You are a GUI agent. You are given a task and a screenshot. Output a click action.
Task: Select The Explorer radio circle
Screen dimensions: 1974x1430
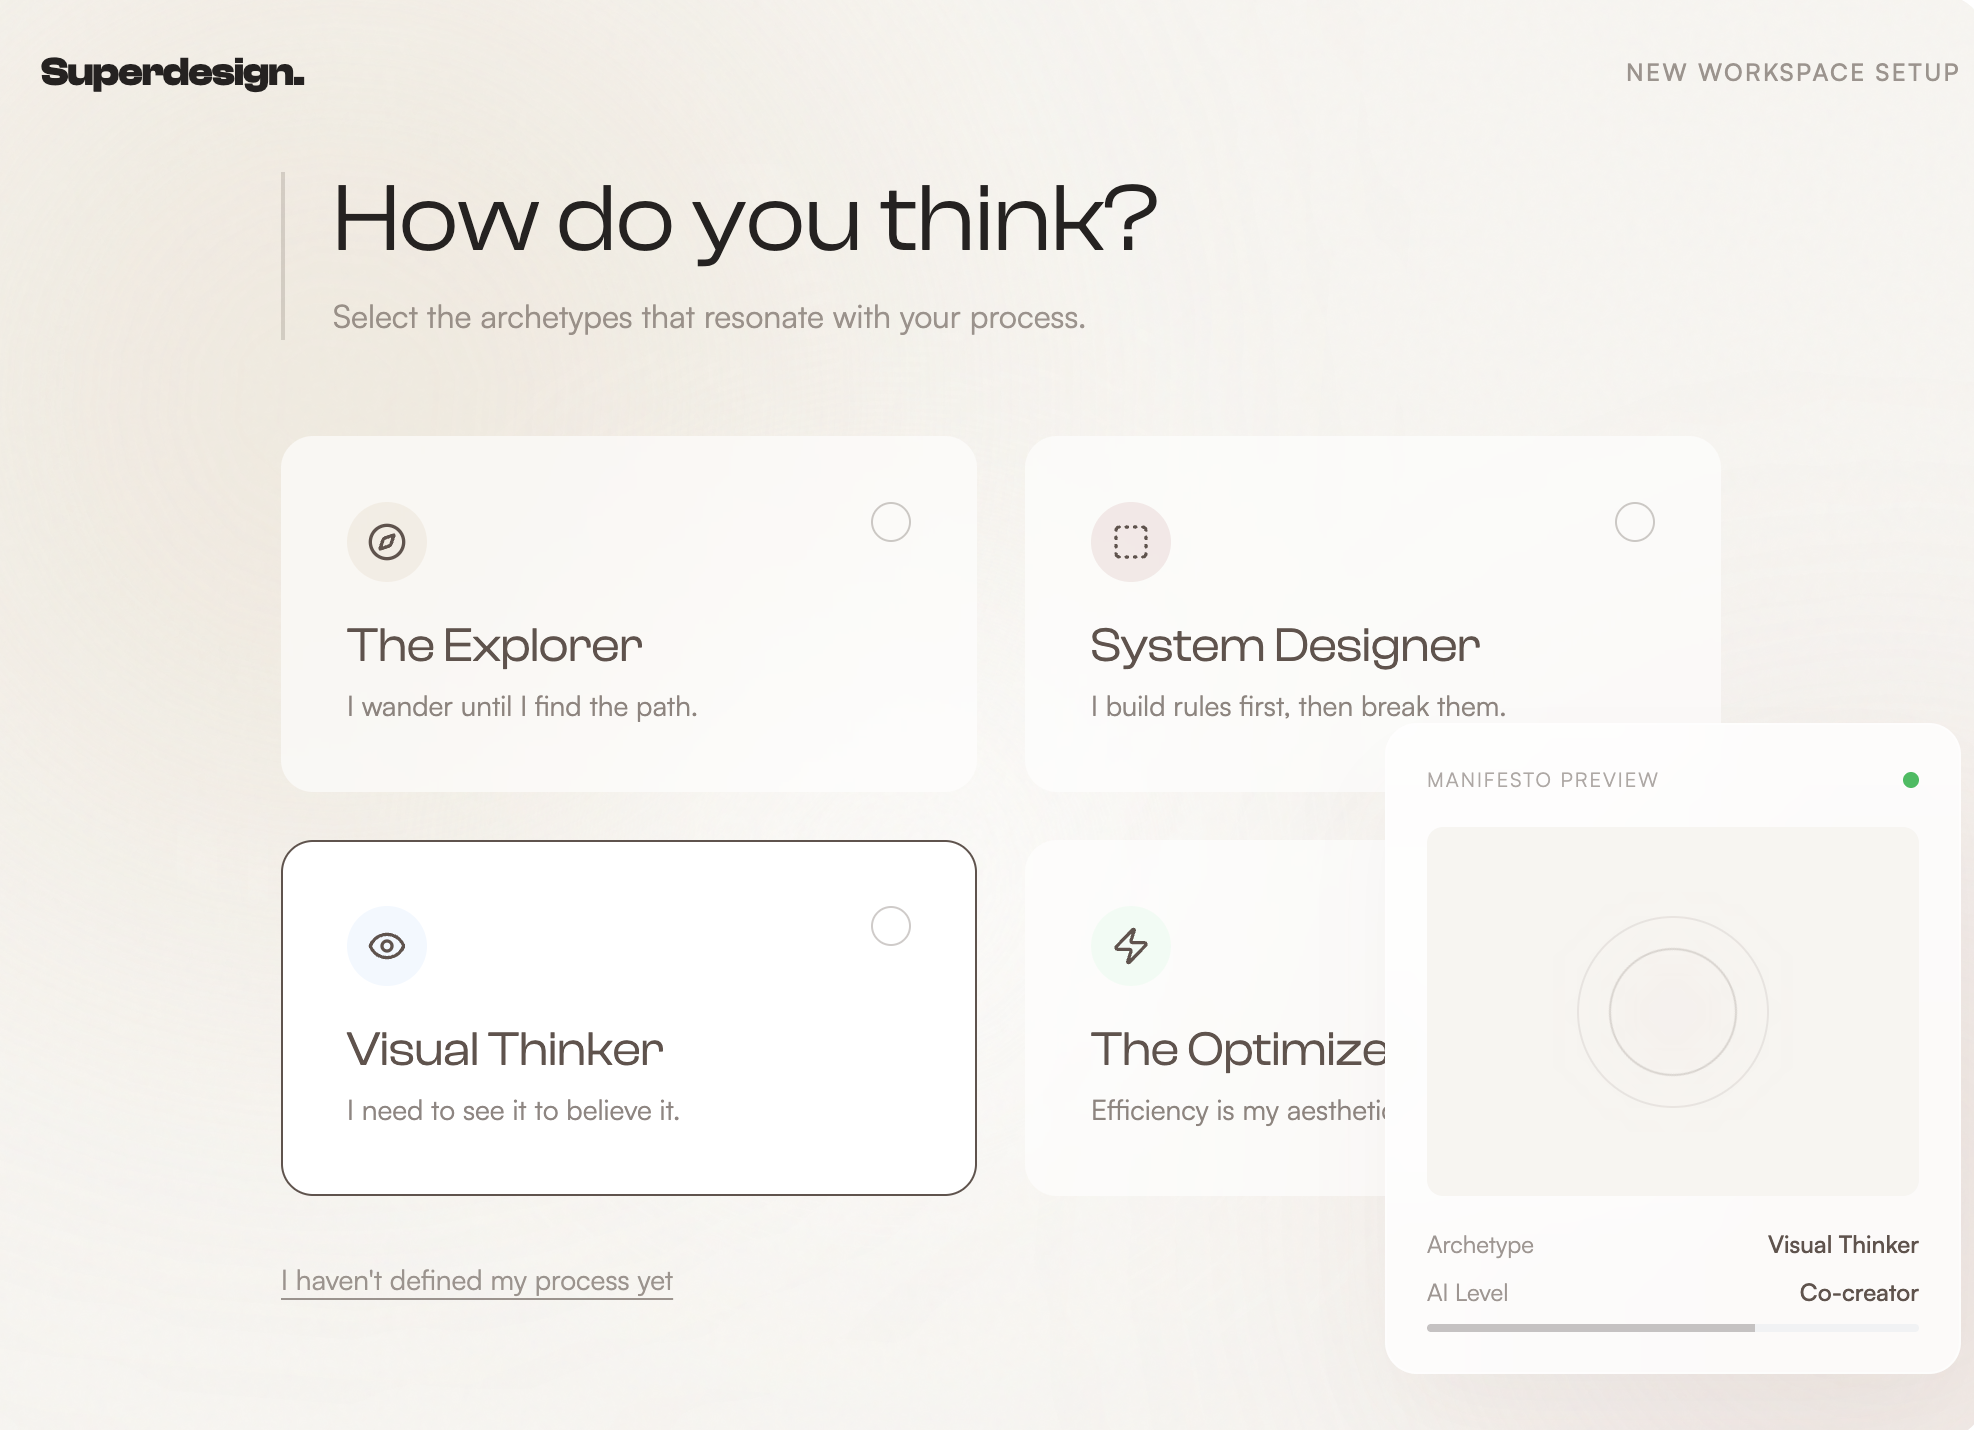point(891,522)
